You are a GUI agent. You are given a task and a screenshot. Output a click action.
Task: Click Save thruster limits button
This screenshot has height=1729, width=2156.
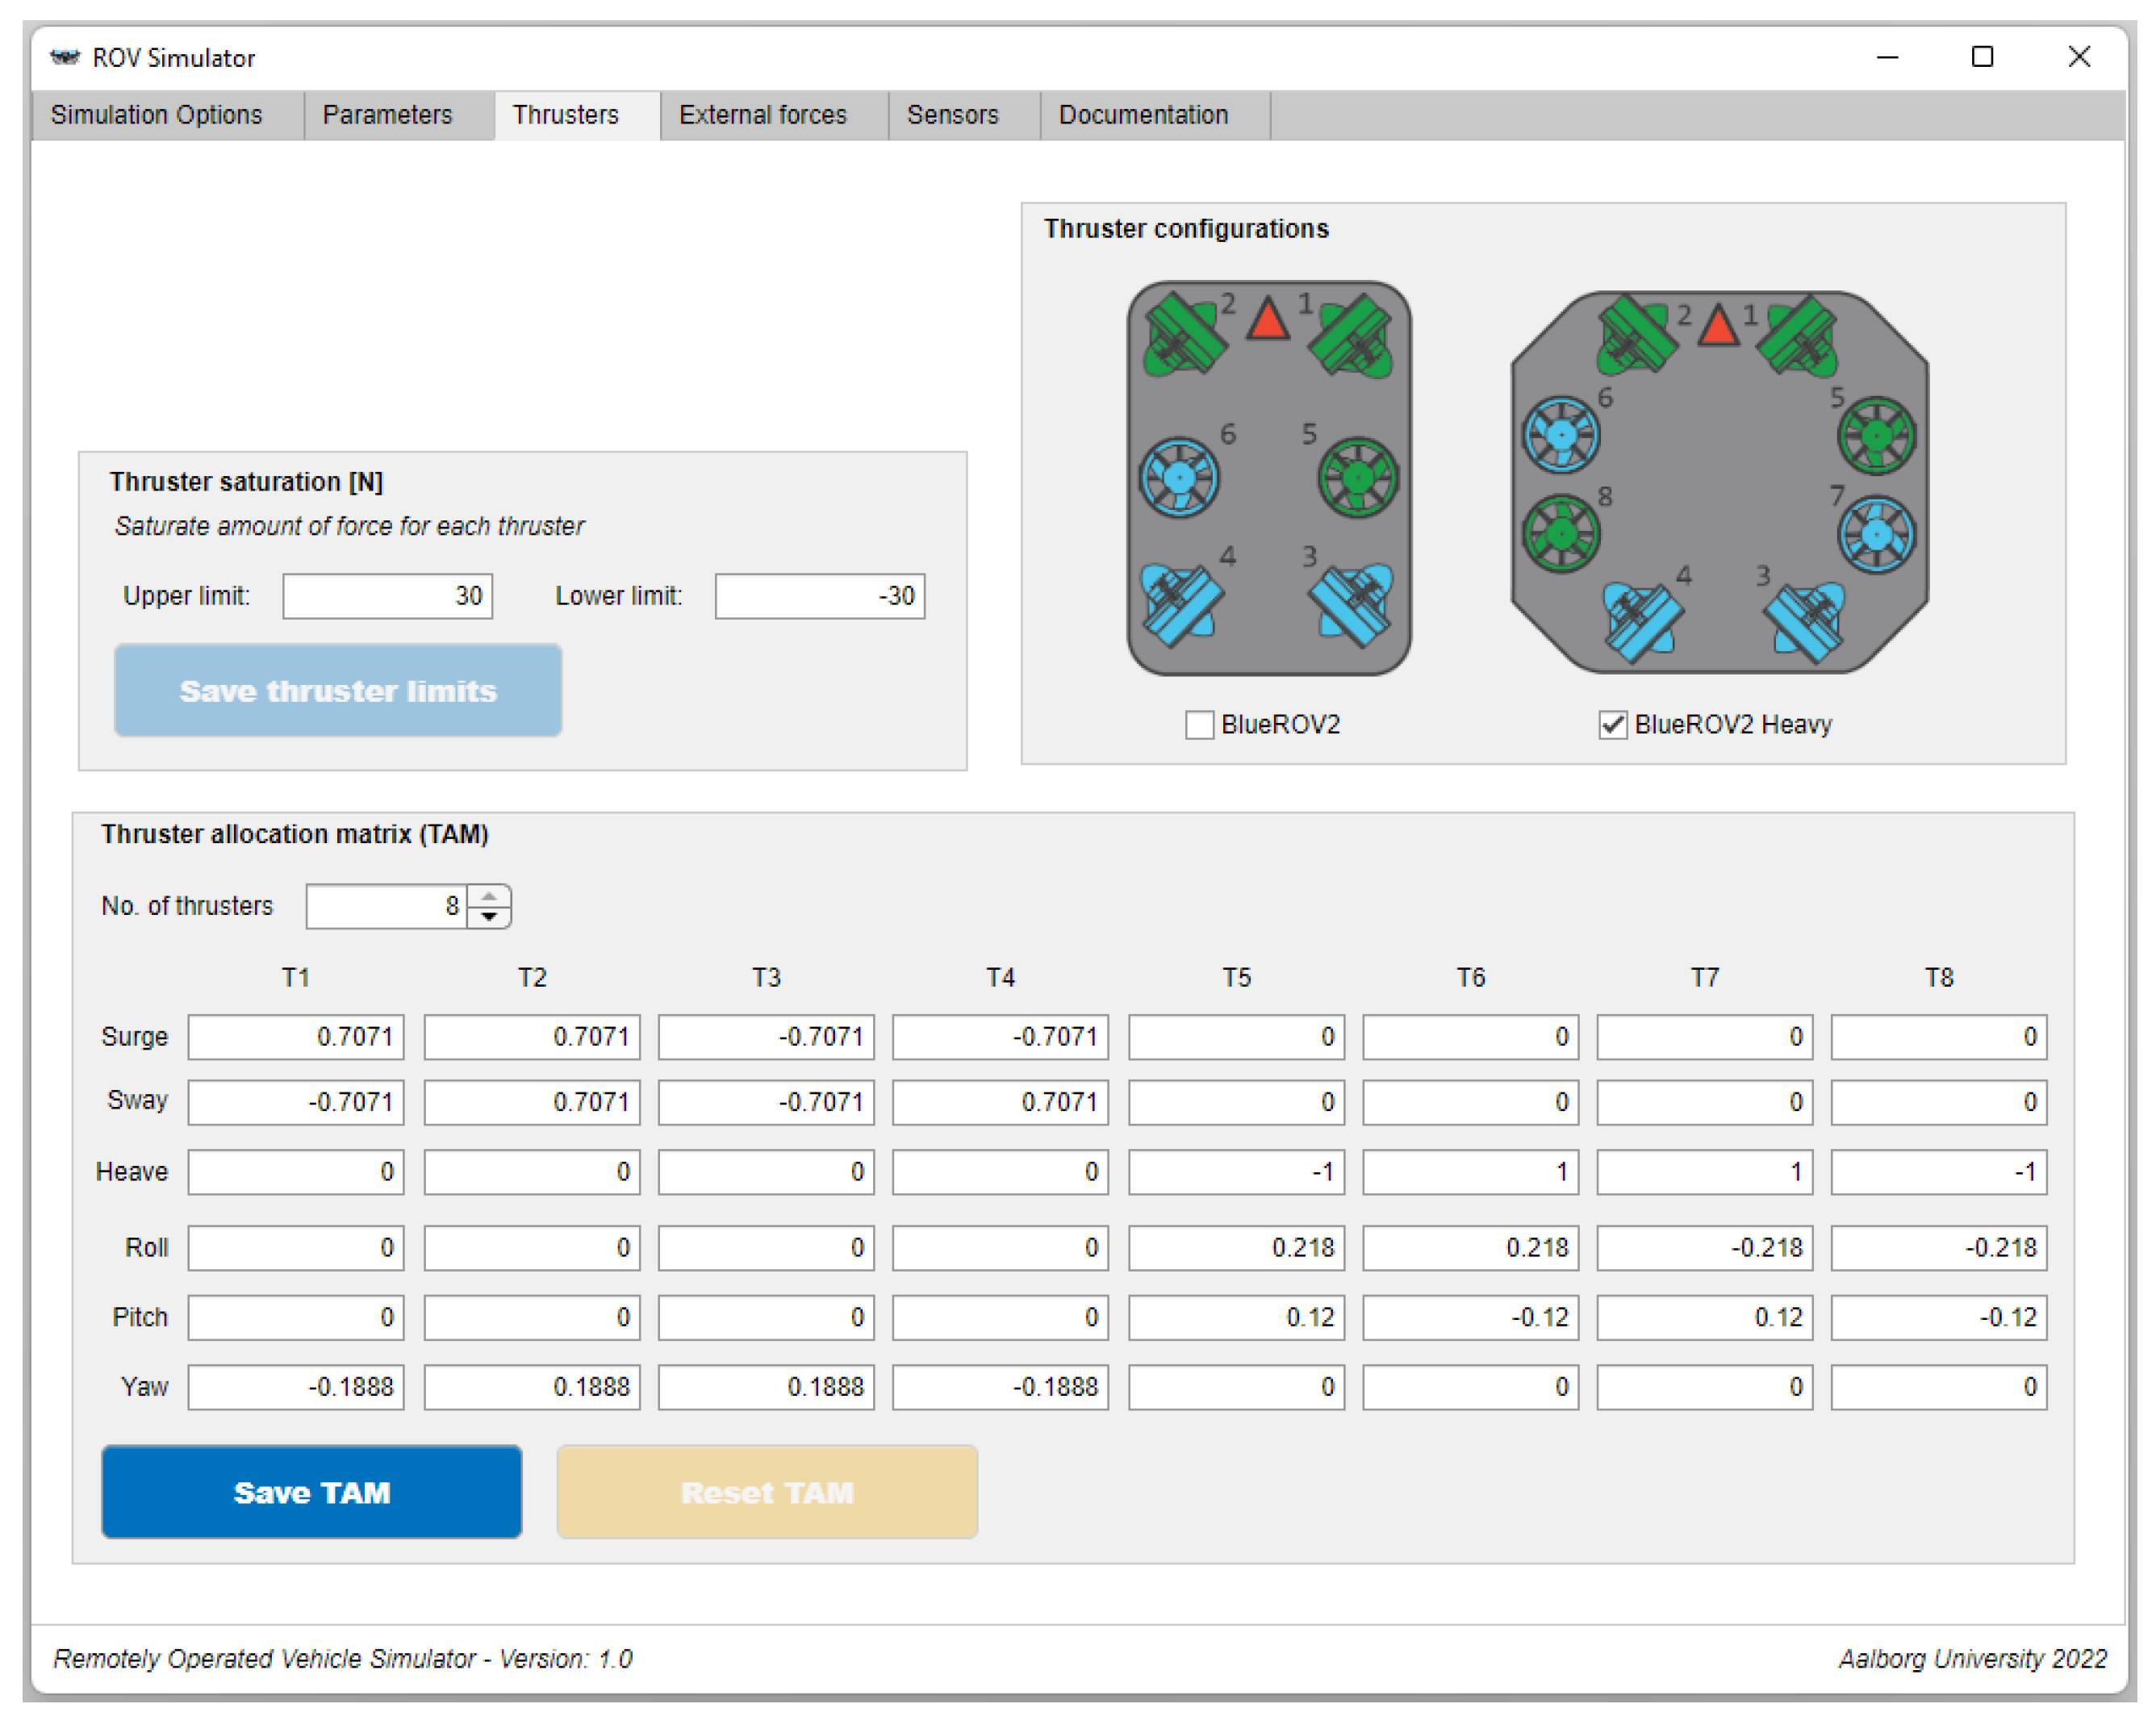click(x=338, y=691)
